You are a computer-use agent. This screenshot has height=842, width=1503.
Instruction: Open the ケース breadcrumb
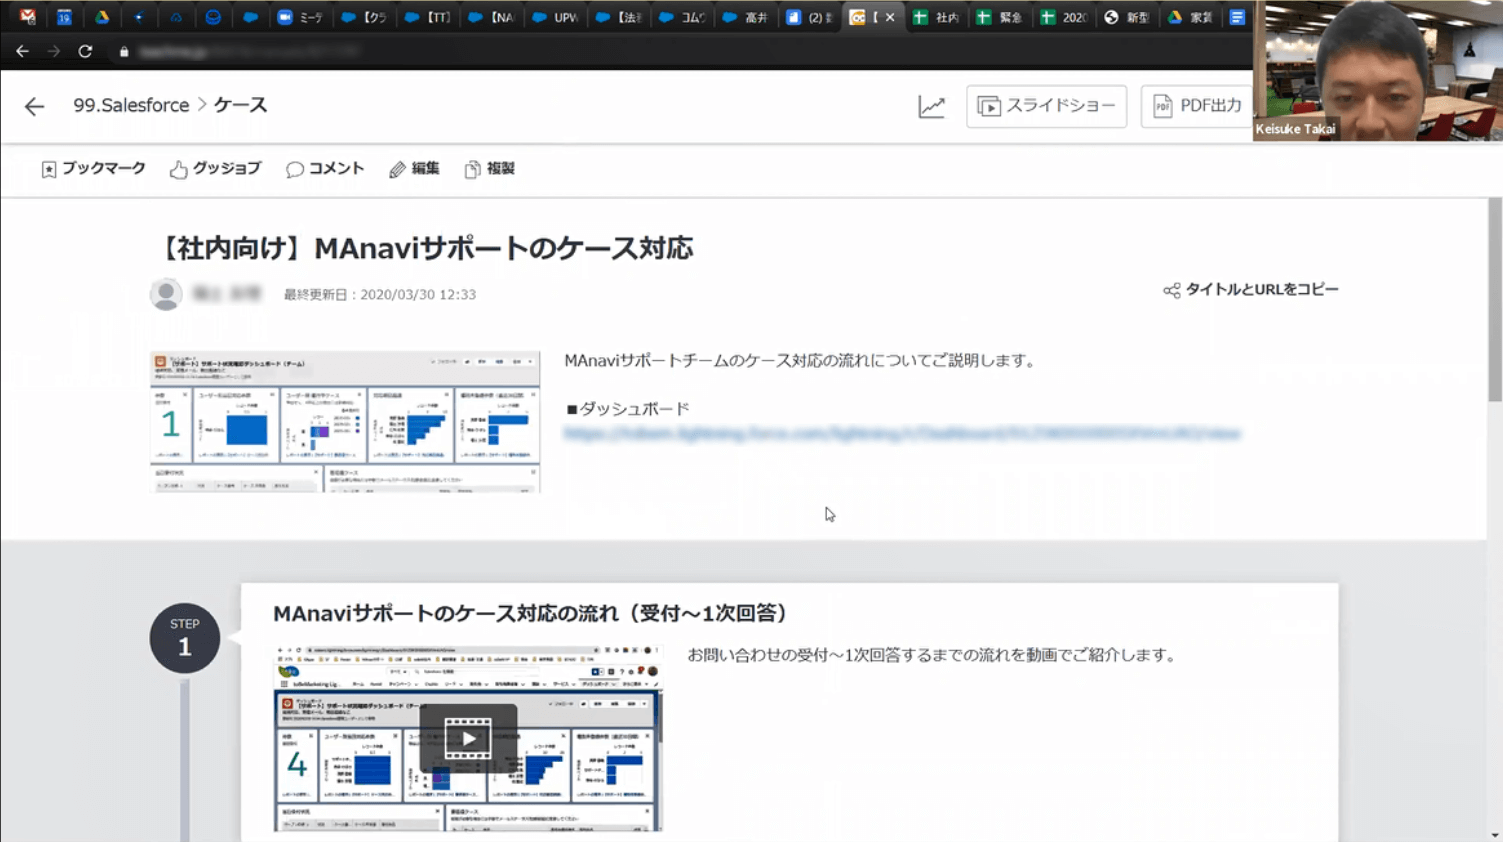[x=240, y=105]
